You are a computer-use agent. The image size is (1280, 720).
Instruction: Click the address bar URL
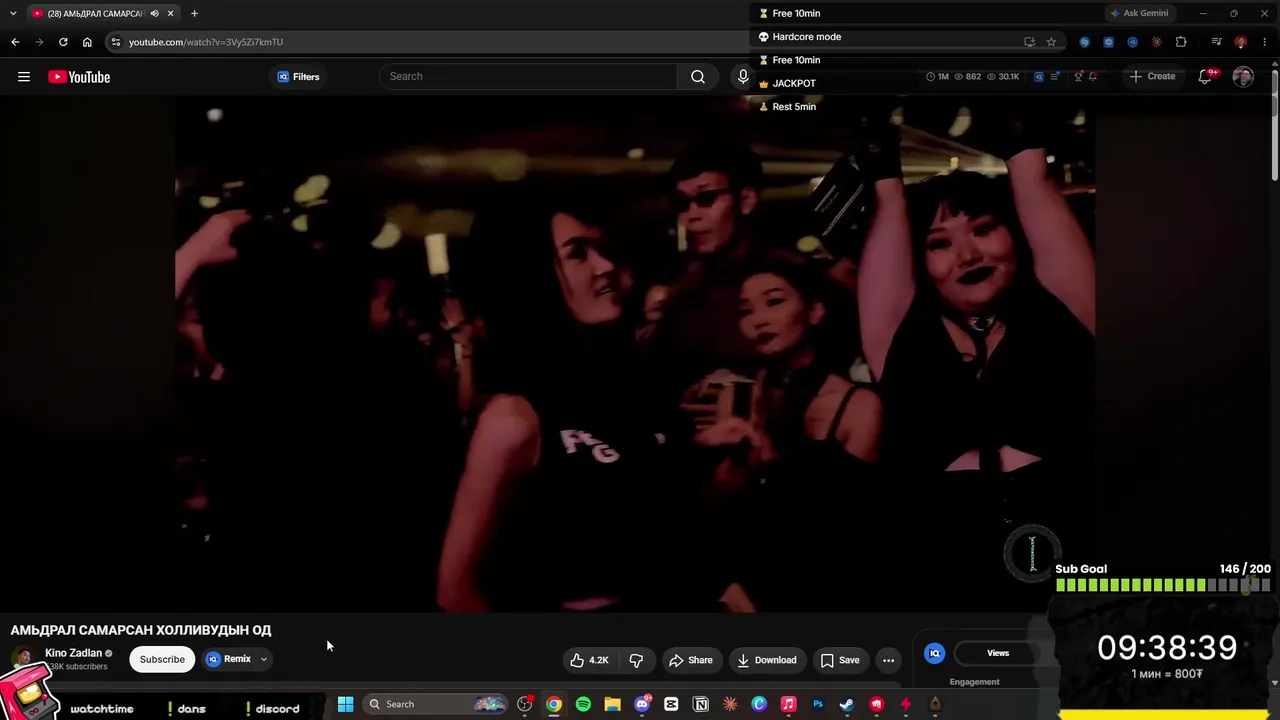(206, 42)
